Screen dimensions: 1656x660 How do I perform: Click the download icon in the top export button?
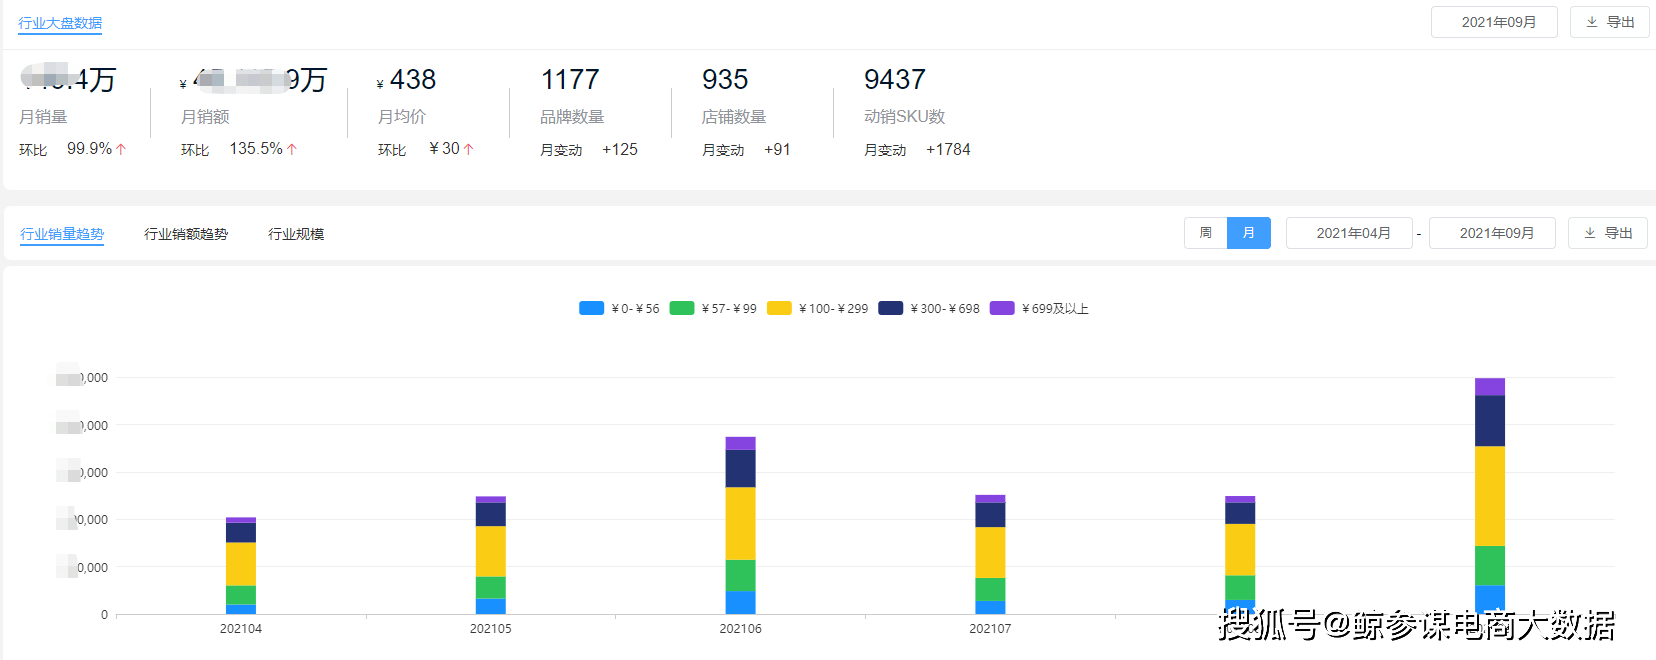(1592, 22)
